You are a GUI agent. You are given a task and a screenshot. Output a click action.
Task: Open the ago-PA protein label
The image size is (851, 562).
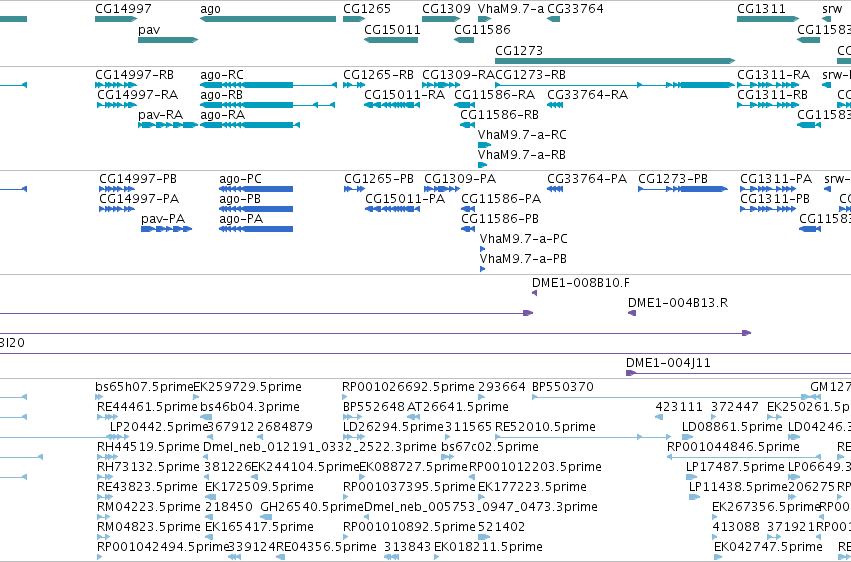241,219
